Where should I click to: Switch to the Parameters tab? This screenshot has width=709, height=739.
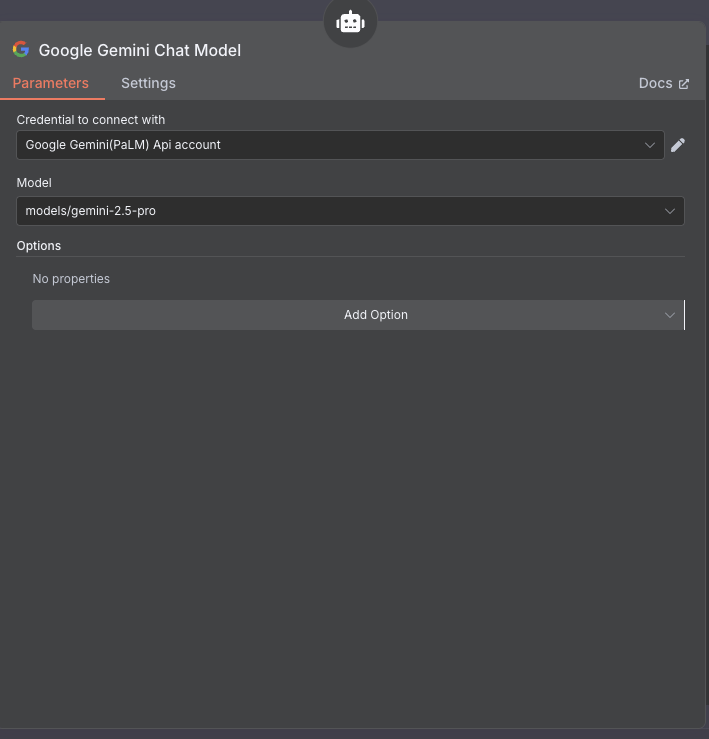(x=50, y=83)
